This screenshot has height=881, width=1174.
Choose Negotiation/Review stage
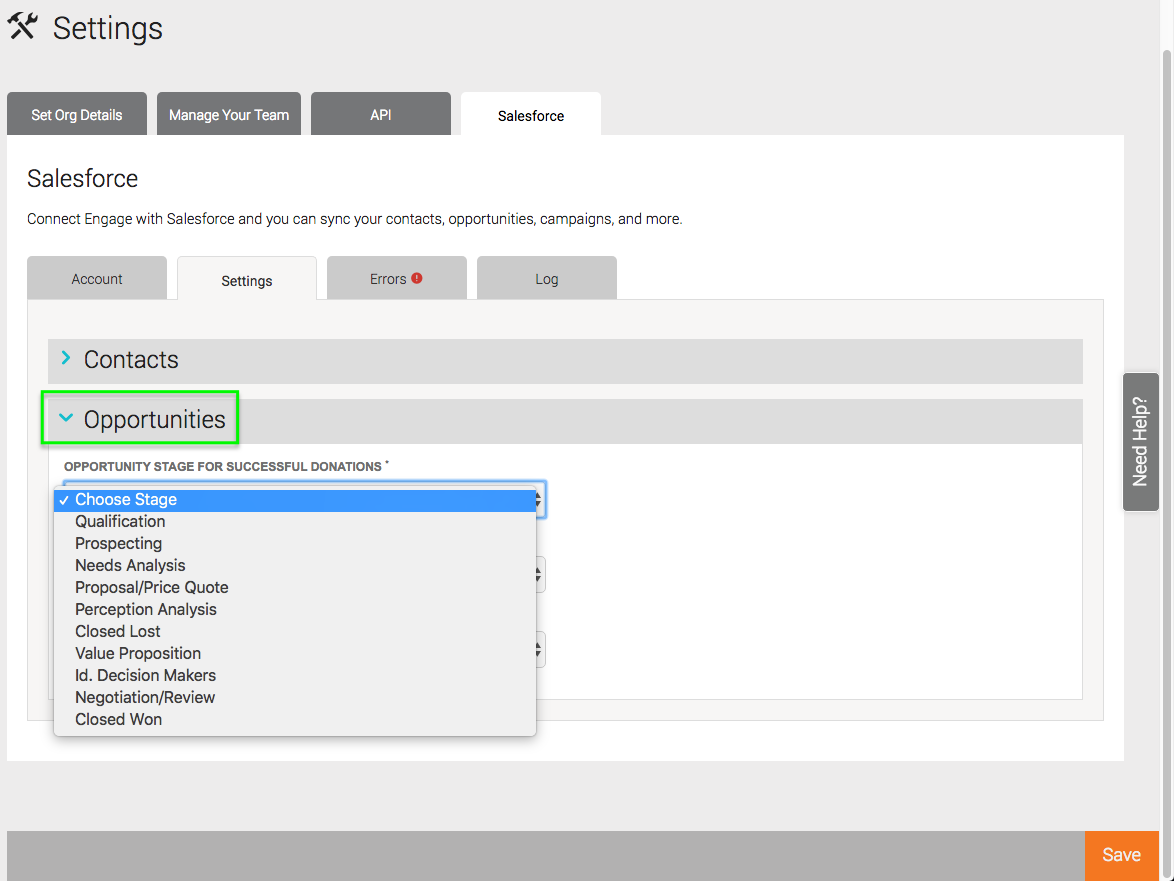click(295, 697)
